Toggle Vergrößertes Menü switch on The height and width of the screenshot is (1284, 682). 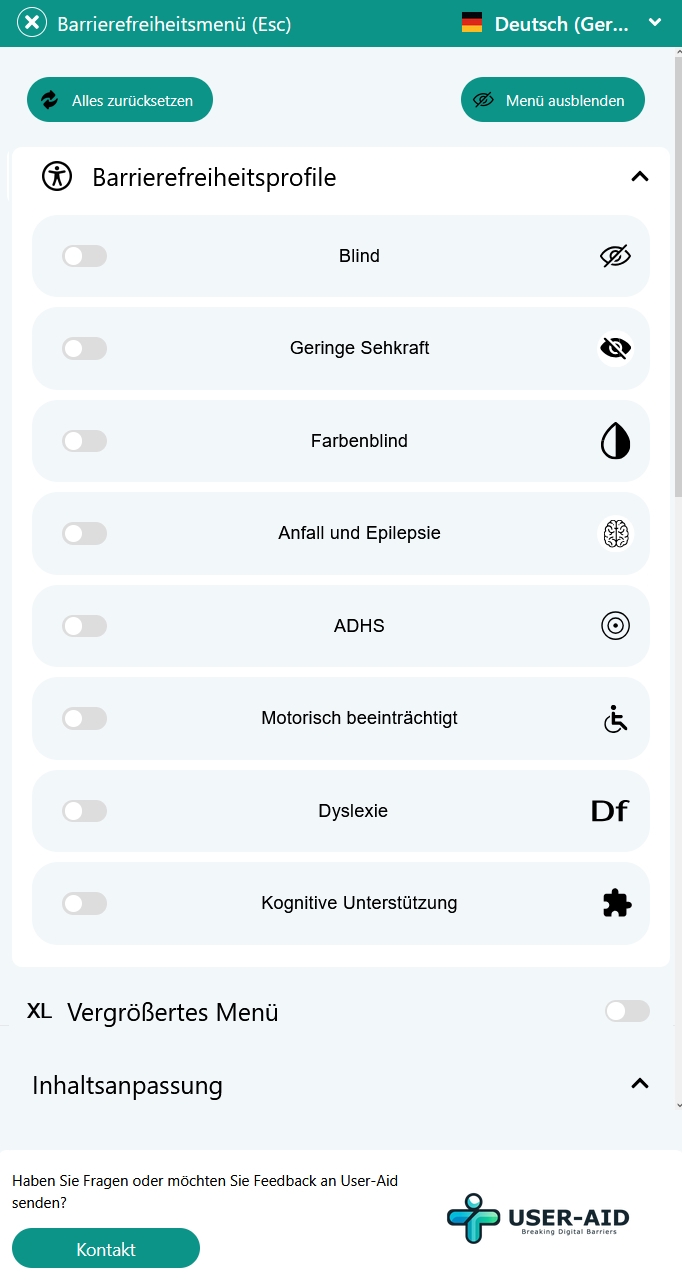(x=627, y=1011)
